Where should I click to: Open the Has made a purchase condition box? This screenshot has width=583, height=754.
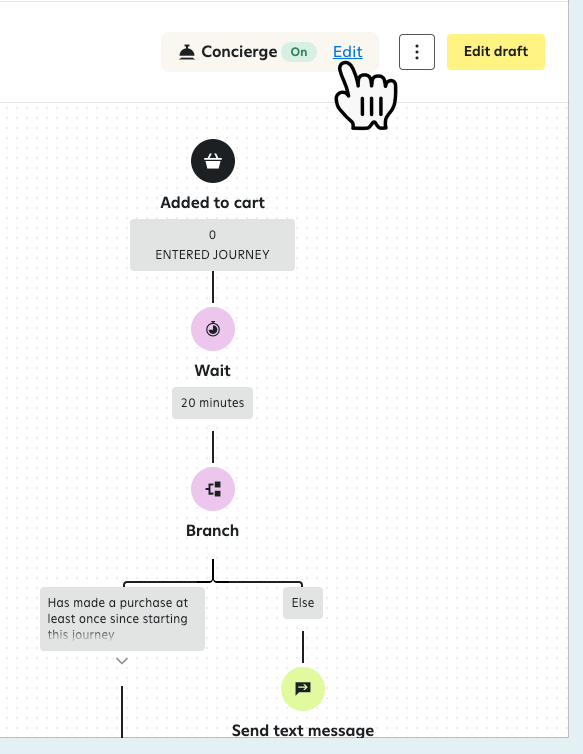(122, 619)
